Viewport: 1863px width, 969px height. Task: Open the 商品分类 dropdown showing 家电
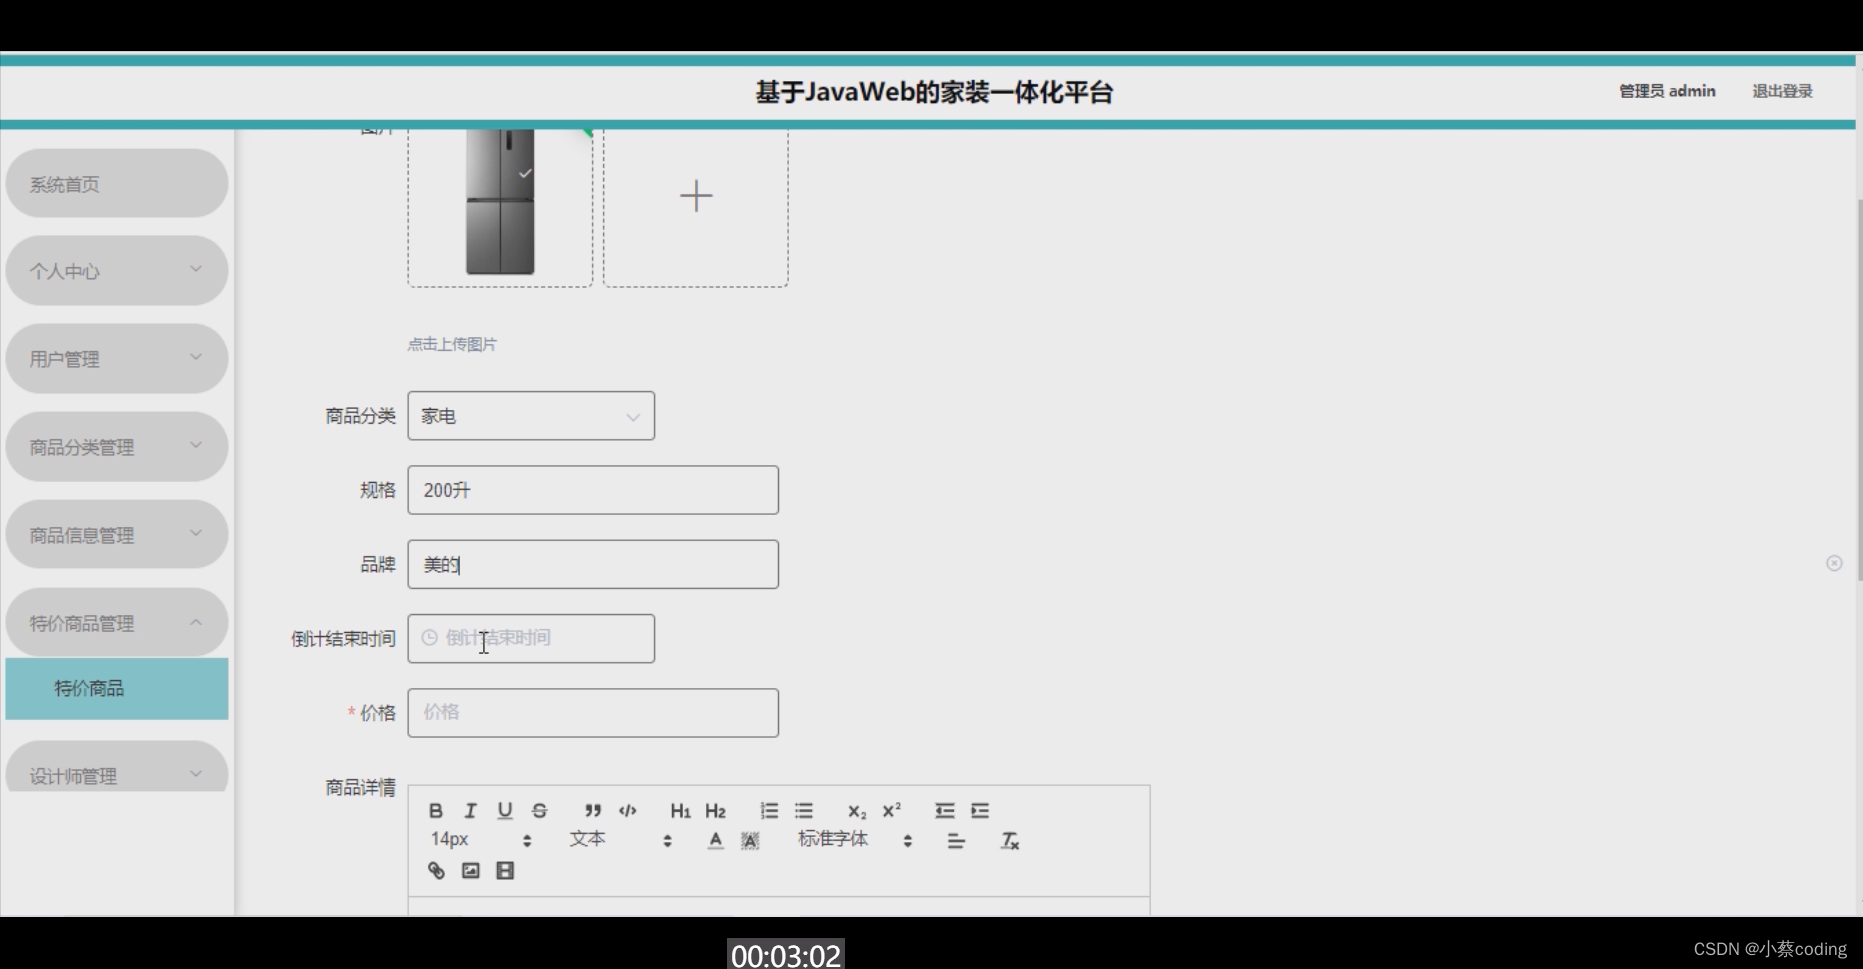click(x=531, y=416)
